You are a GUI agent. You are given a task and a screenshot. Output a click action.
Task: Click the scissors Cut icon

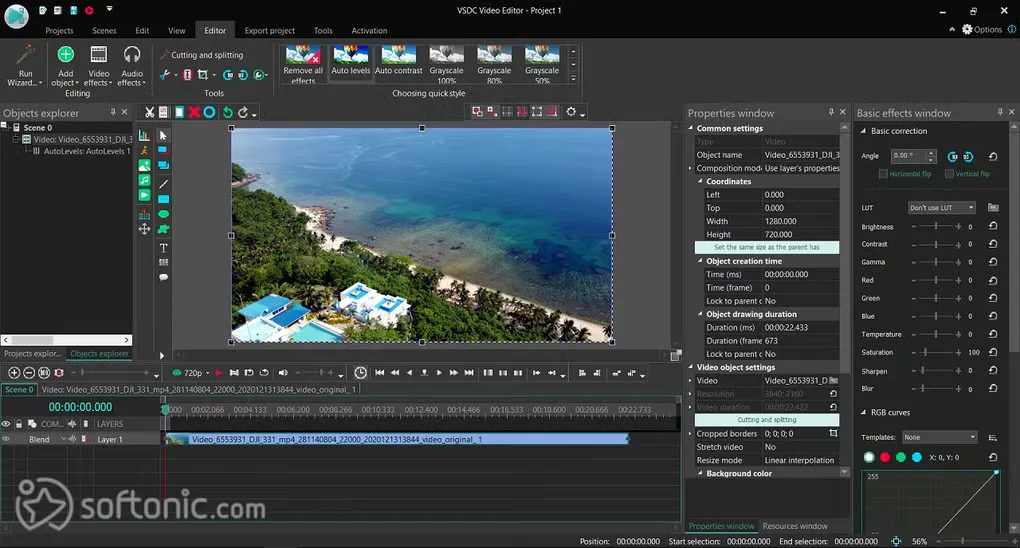(x=150, y=113)
